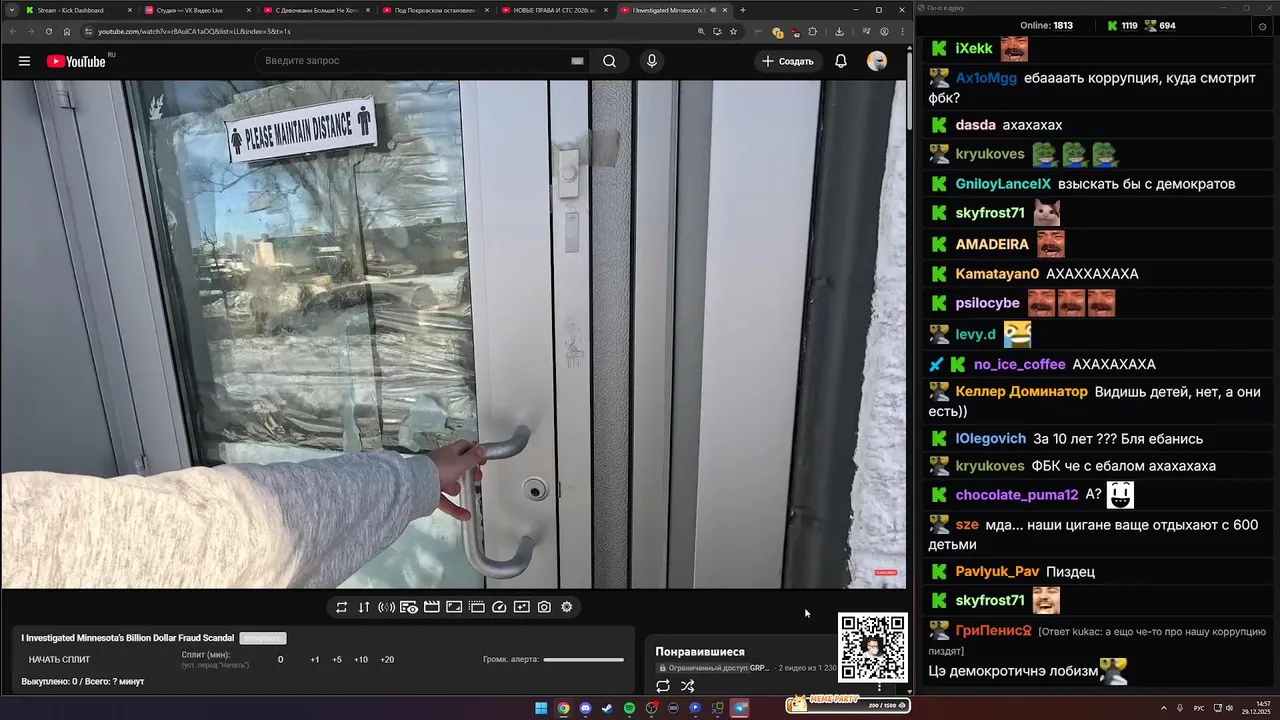
Task: Click the split minutes value field
Action: click(280, 660)
